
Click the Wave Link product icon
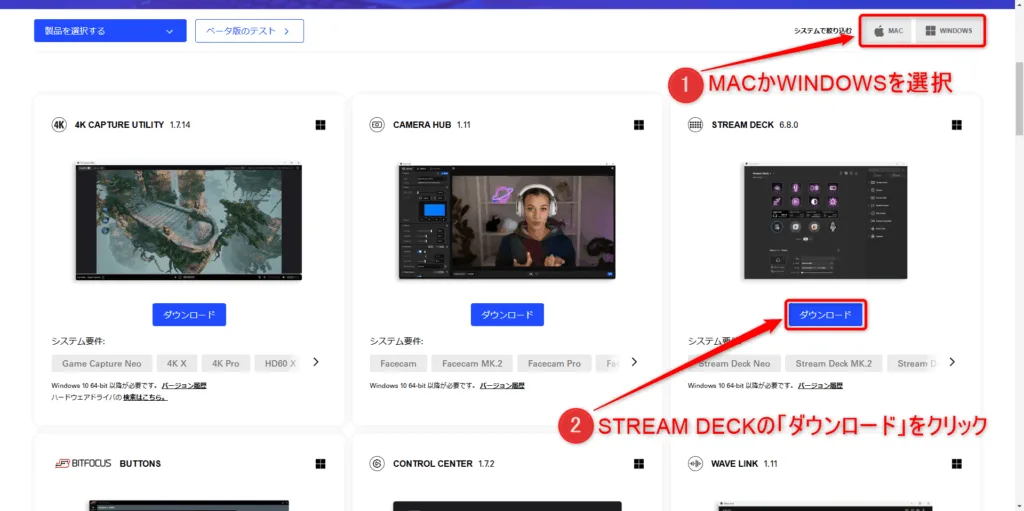point(696,463)
